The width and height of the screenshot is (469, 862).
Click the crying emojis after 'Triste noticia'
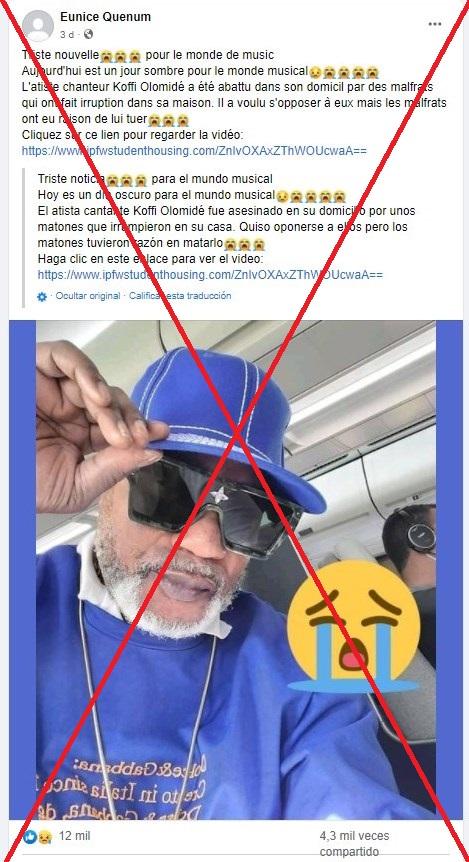[x=127, y=179]
